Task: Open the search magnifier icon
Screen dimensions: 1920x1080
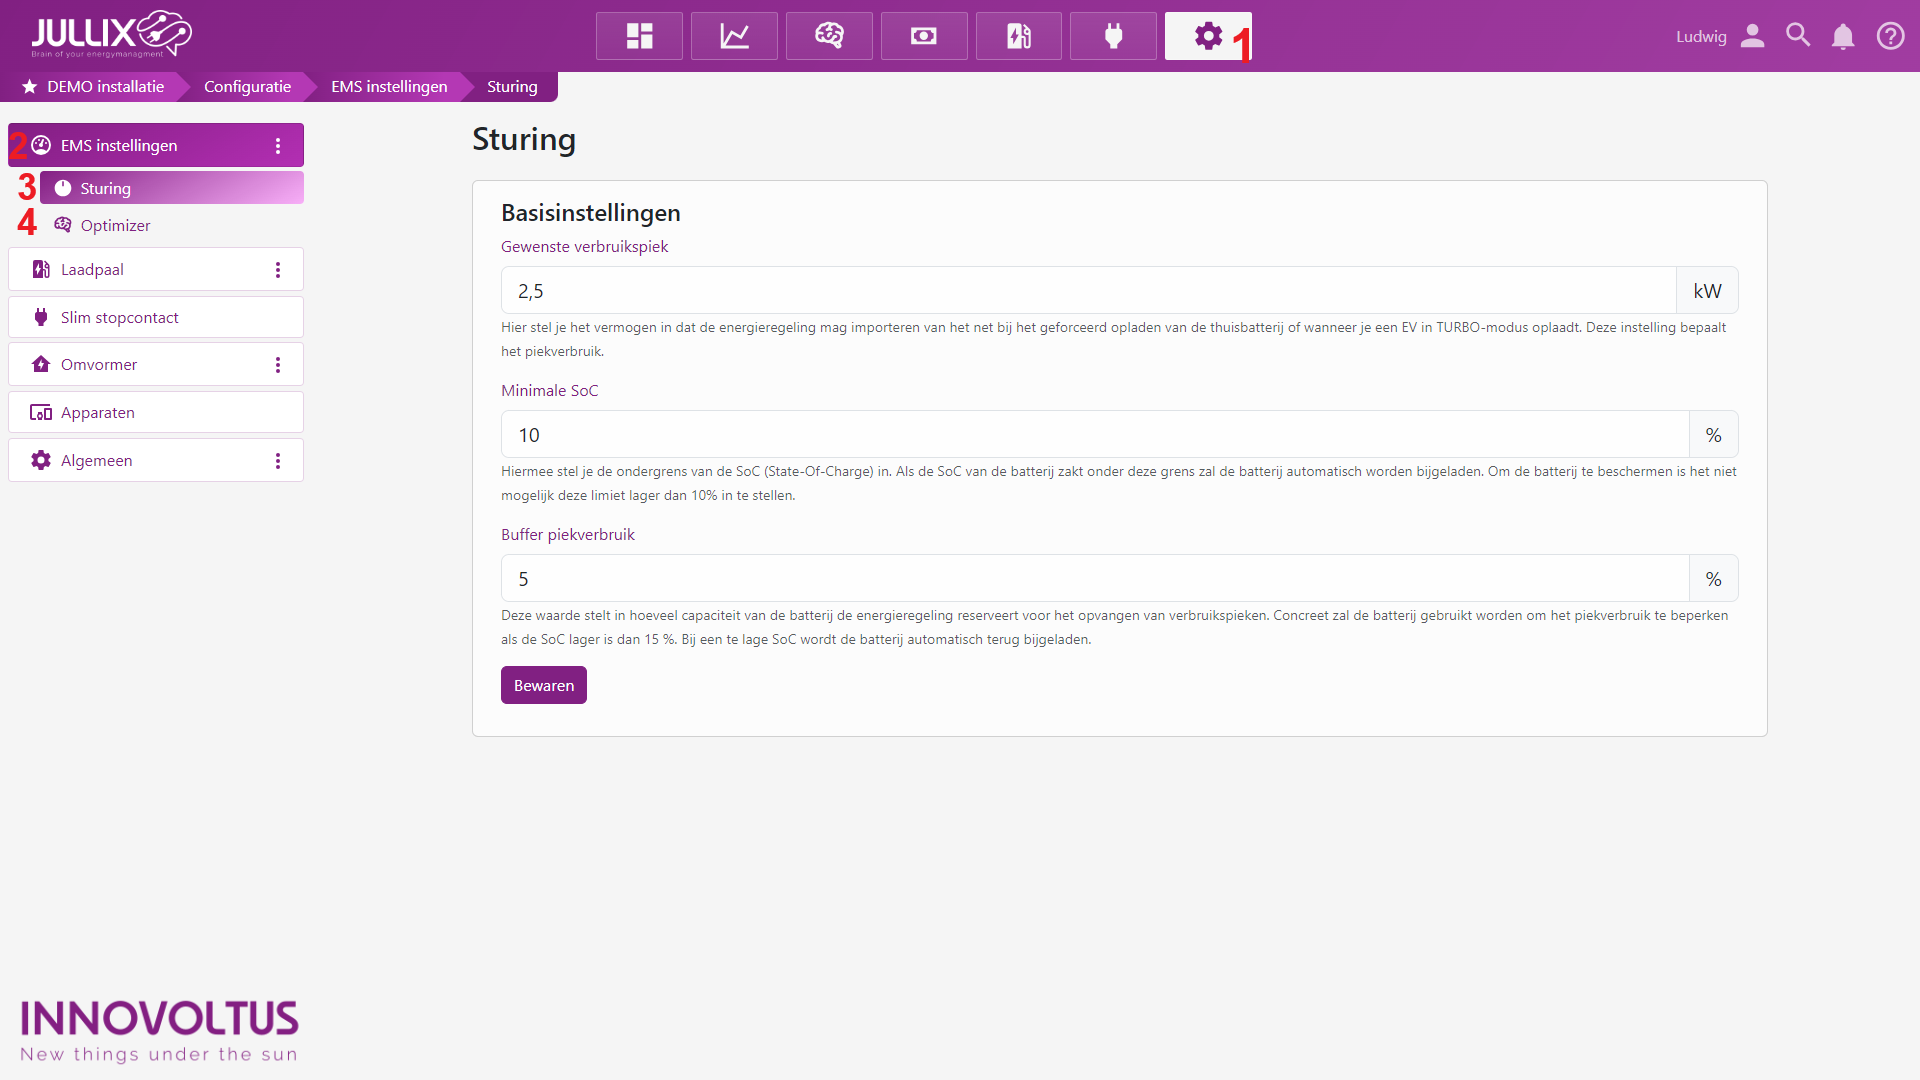Action: pyautogui.click(x=1798, y=36)
